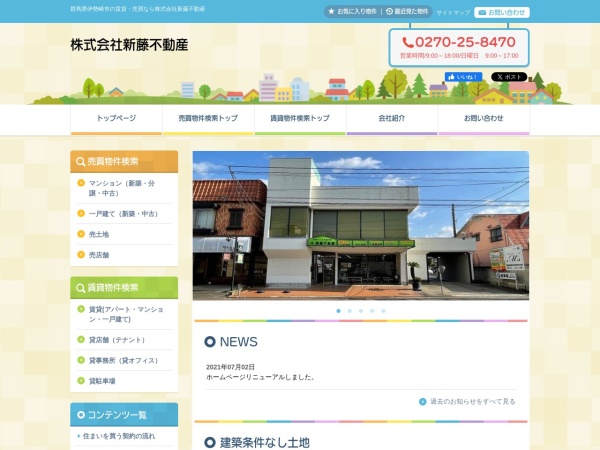Click the NEWS heading

tap(238, 342)
